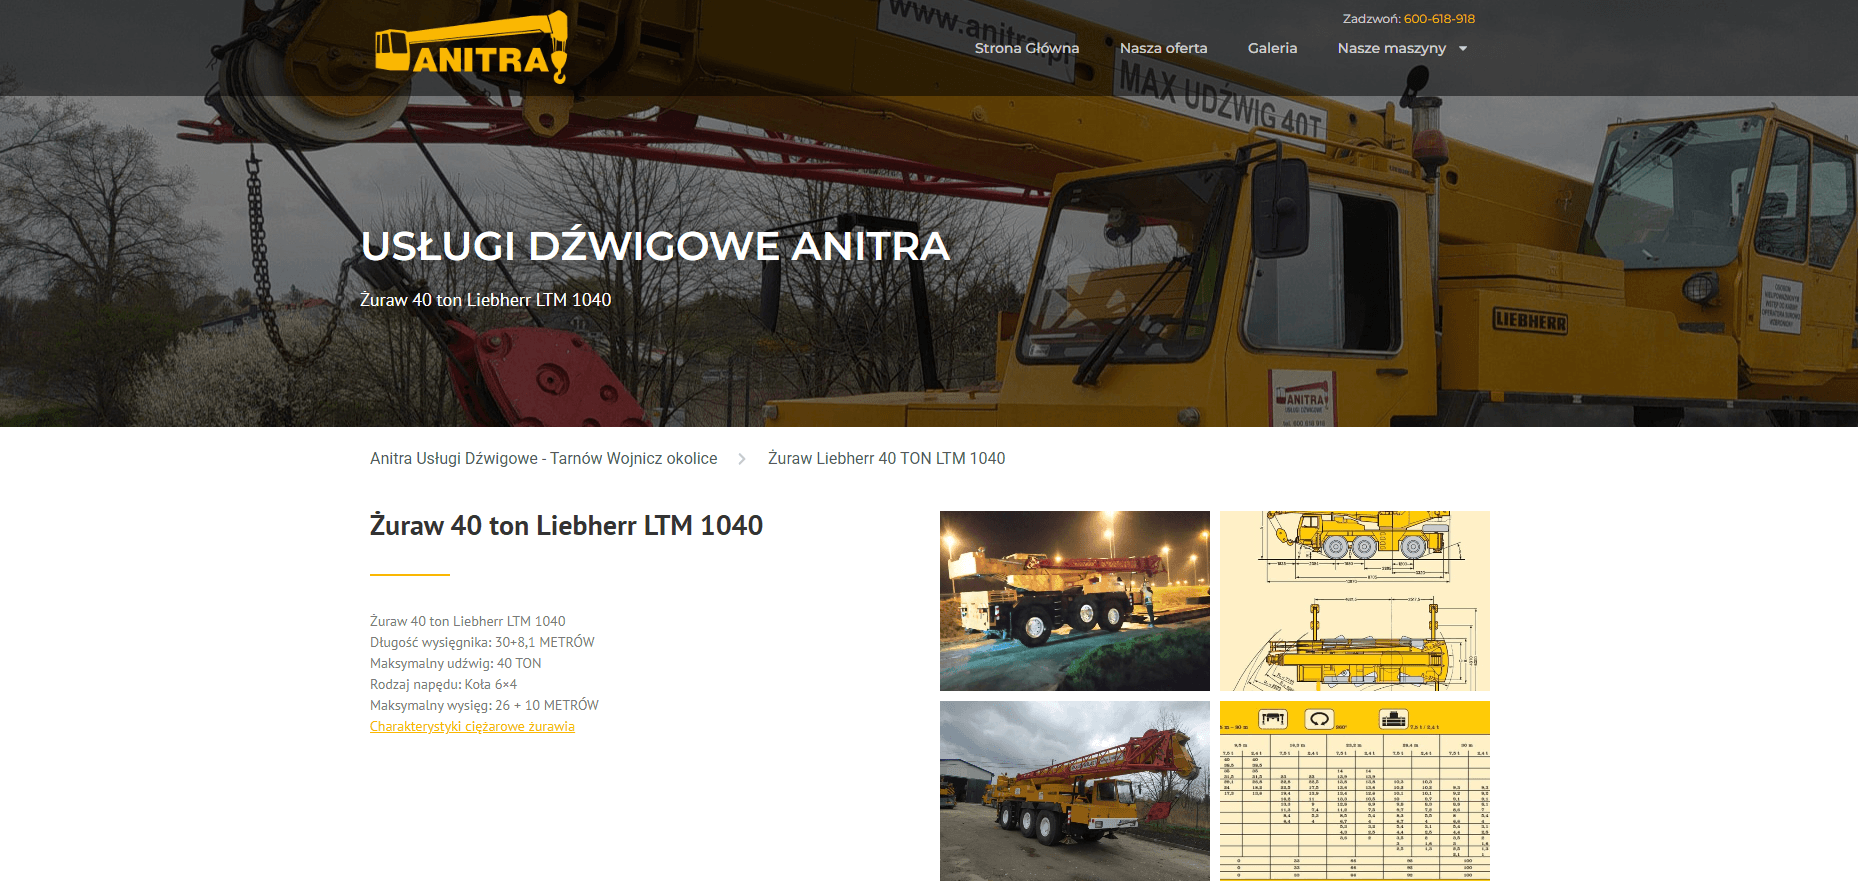
Task: Select the heading Żuraw 40 ton Liebherr LTM 1040
Action: click(x=566, y=525)
